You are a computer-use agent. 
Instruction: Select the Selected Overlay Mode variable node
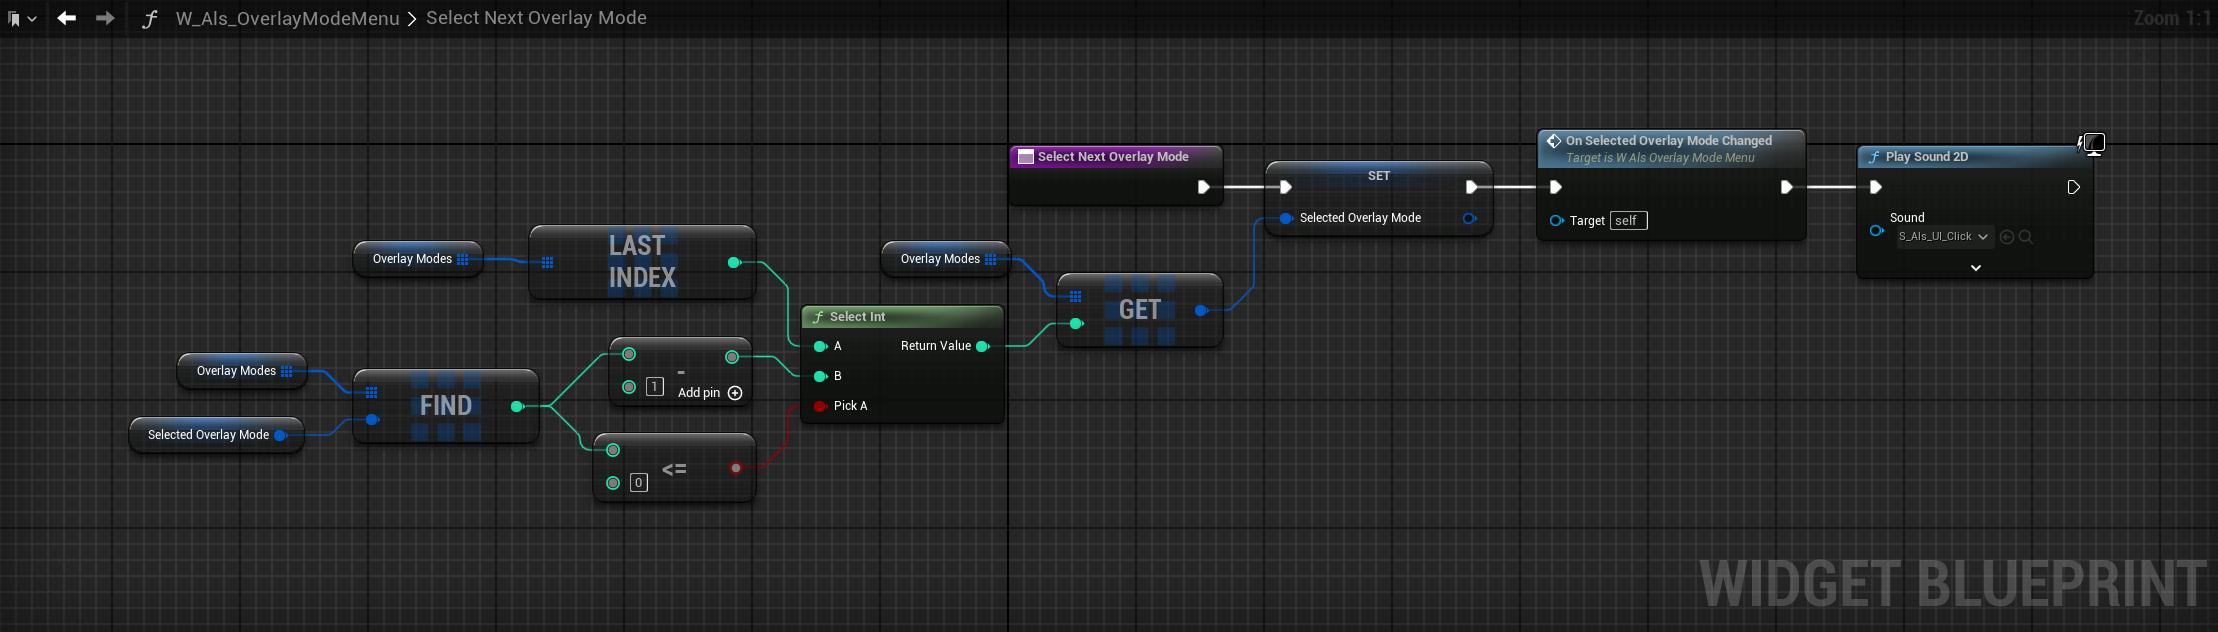click(216, 435)
